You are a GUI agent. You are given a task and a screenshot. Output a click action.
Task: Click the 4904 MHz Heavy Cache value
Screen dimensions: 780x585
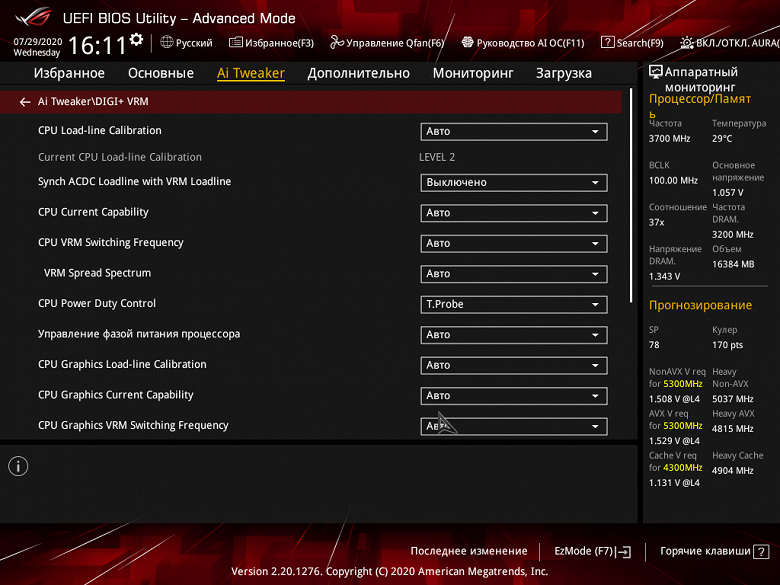(x=732, y=471)
